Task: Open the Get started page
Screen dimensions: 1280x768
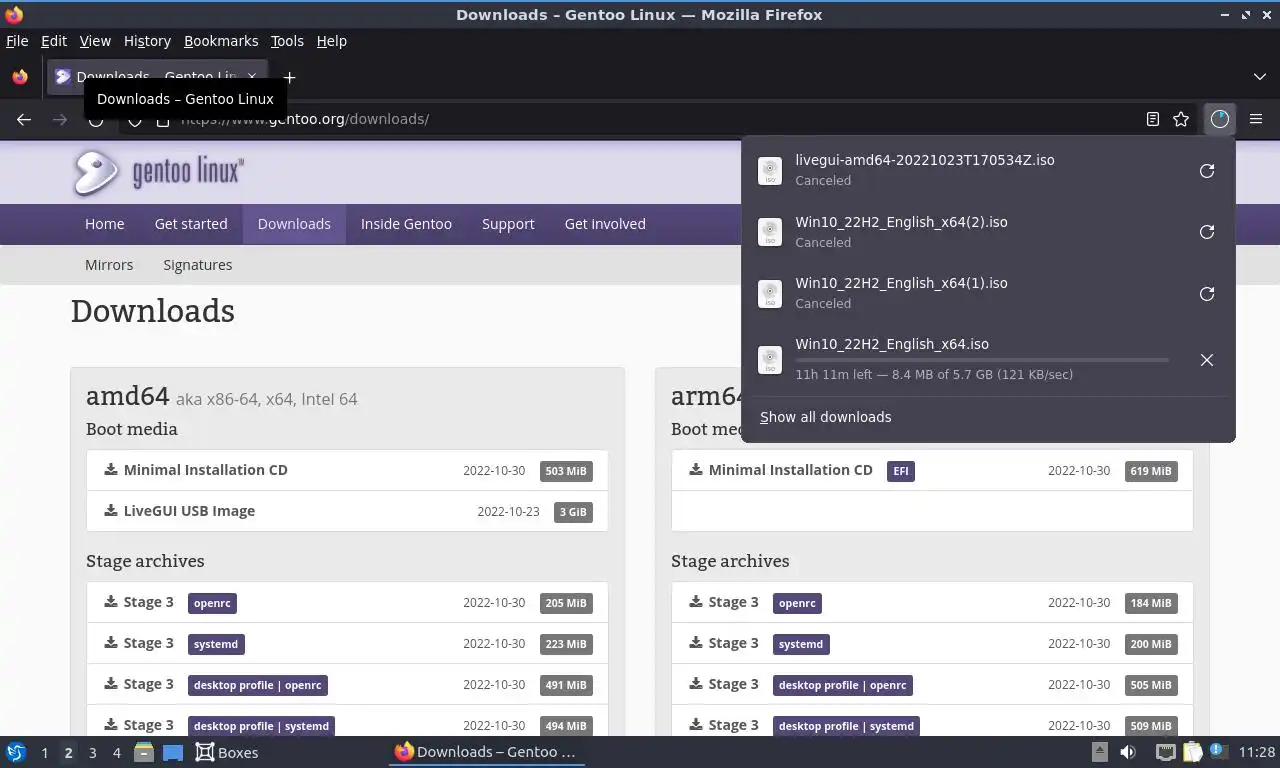Action: pyautogui.click(x=191, y=224)
